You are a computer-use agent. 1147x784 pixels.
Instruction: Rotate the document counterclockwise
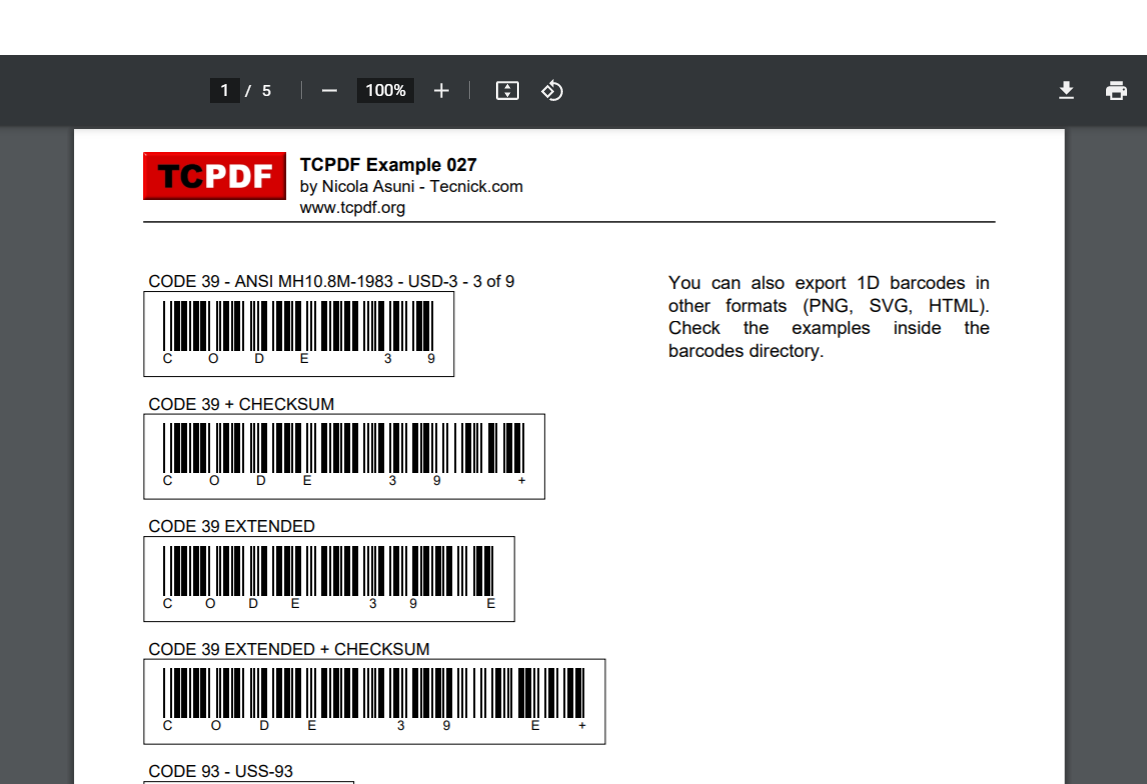(x=552, y=91)
